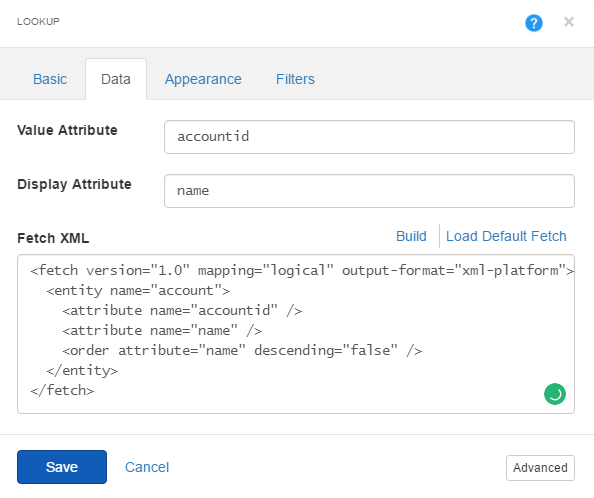The height and width of the screenshot is (498, 594).
Task: Focus the Value Attribute field containing accountid
Action: pos(369,137)
